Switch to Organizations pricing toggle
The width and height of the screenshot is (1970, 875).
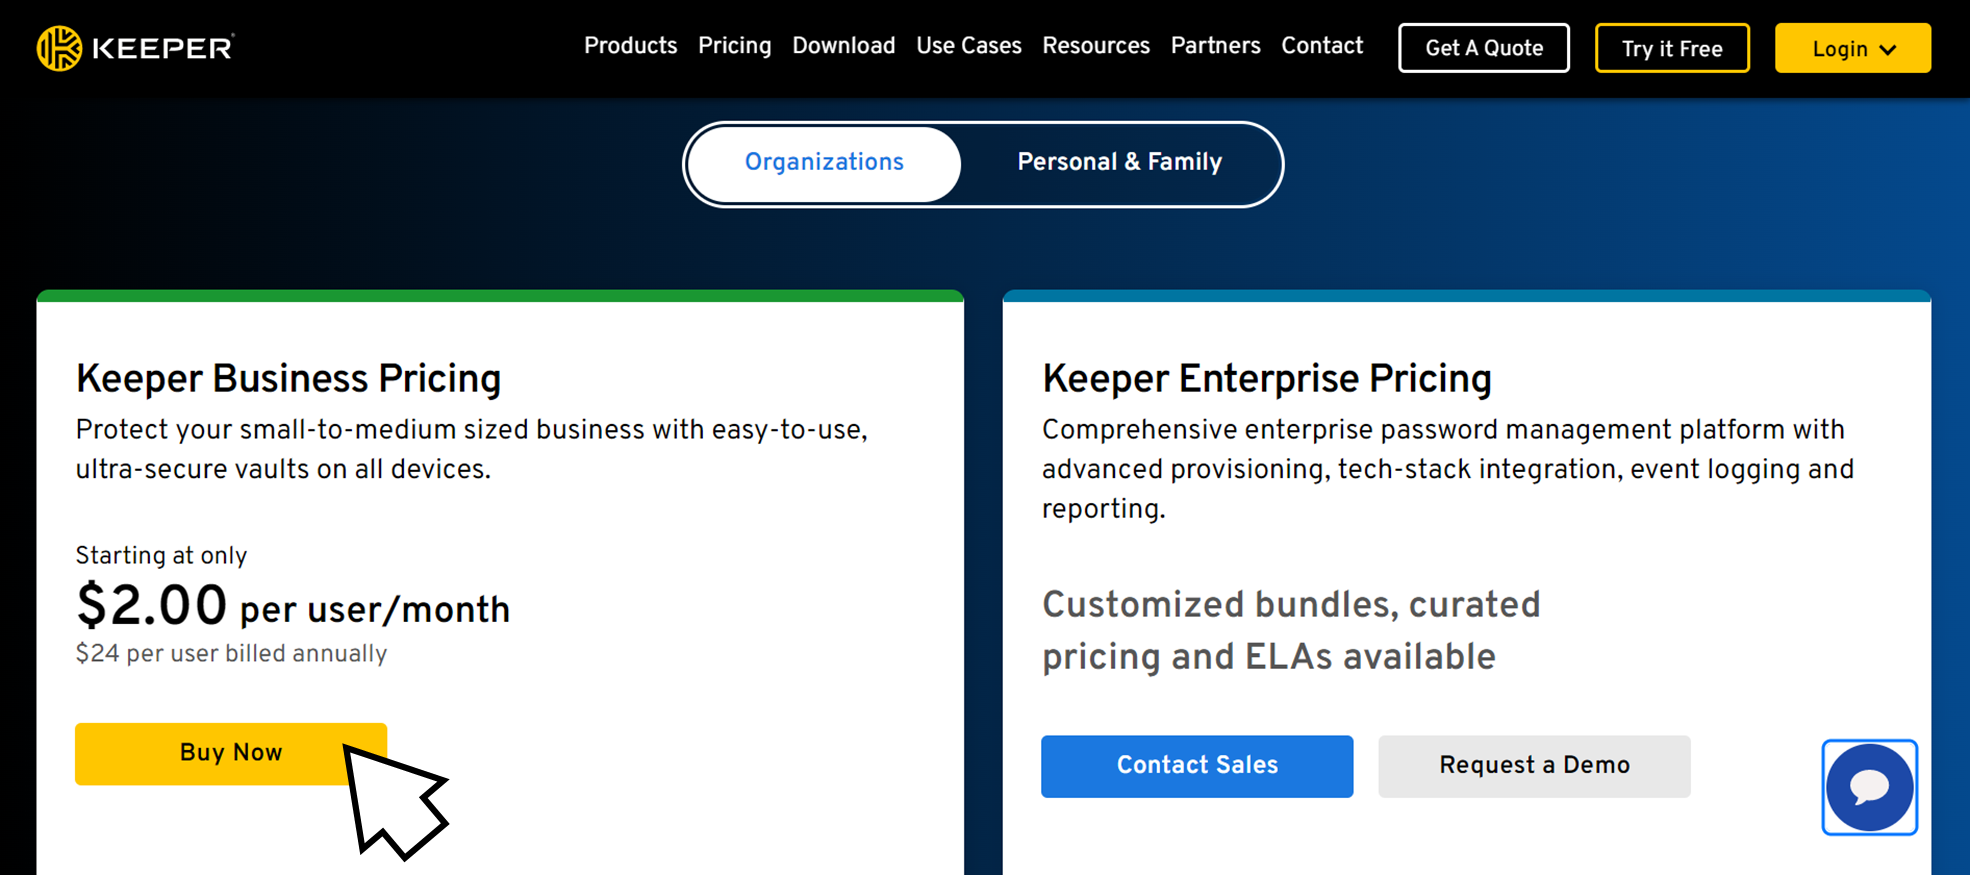(824, 163)
